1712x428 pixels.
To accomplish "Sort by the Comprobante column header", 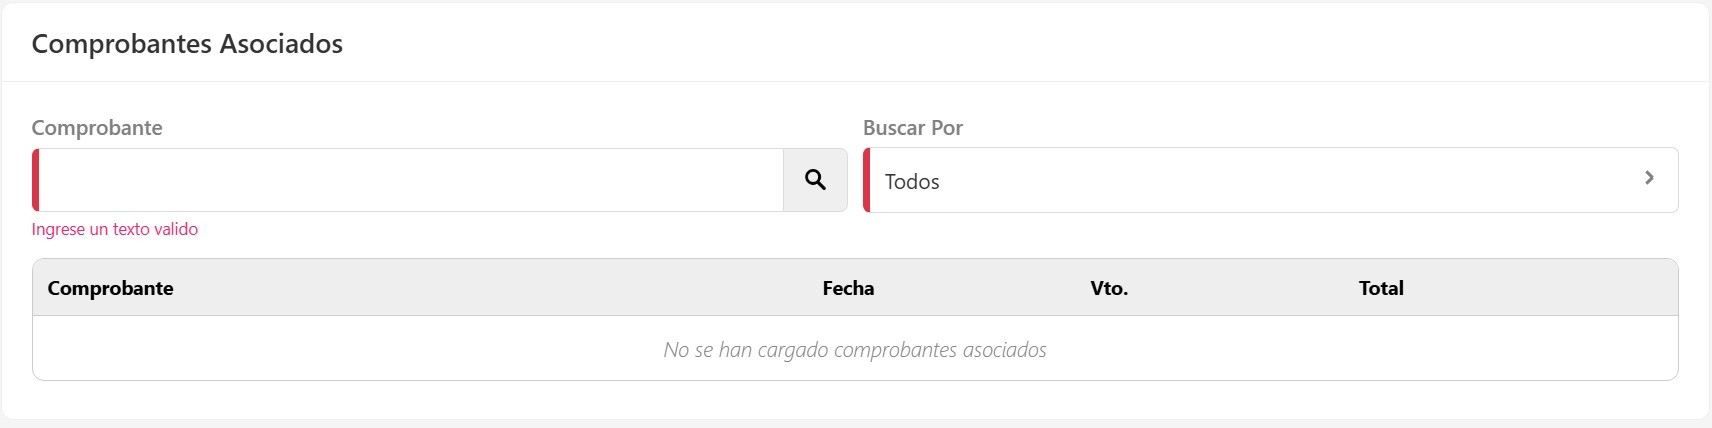I will 110,288.
